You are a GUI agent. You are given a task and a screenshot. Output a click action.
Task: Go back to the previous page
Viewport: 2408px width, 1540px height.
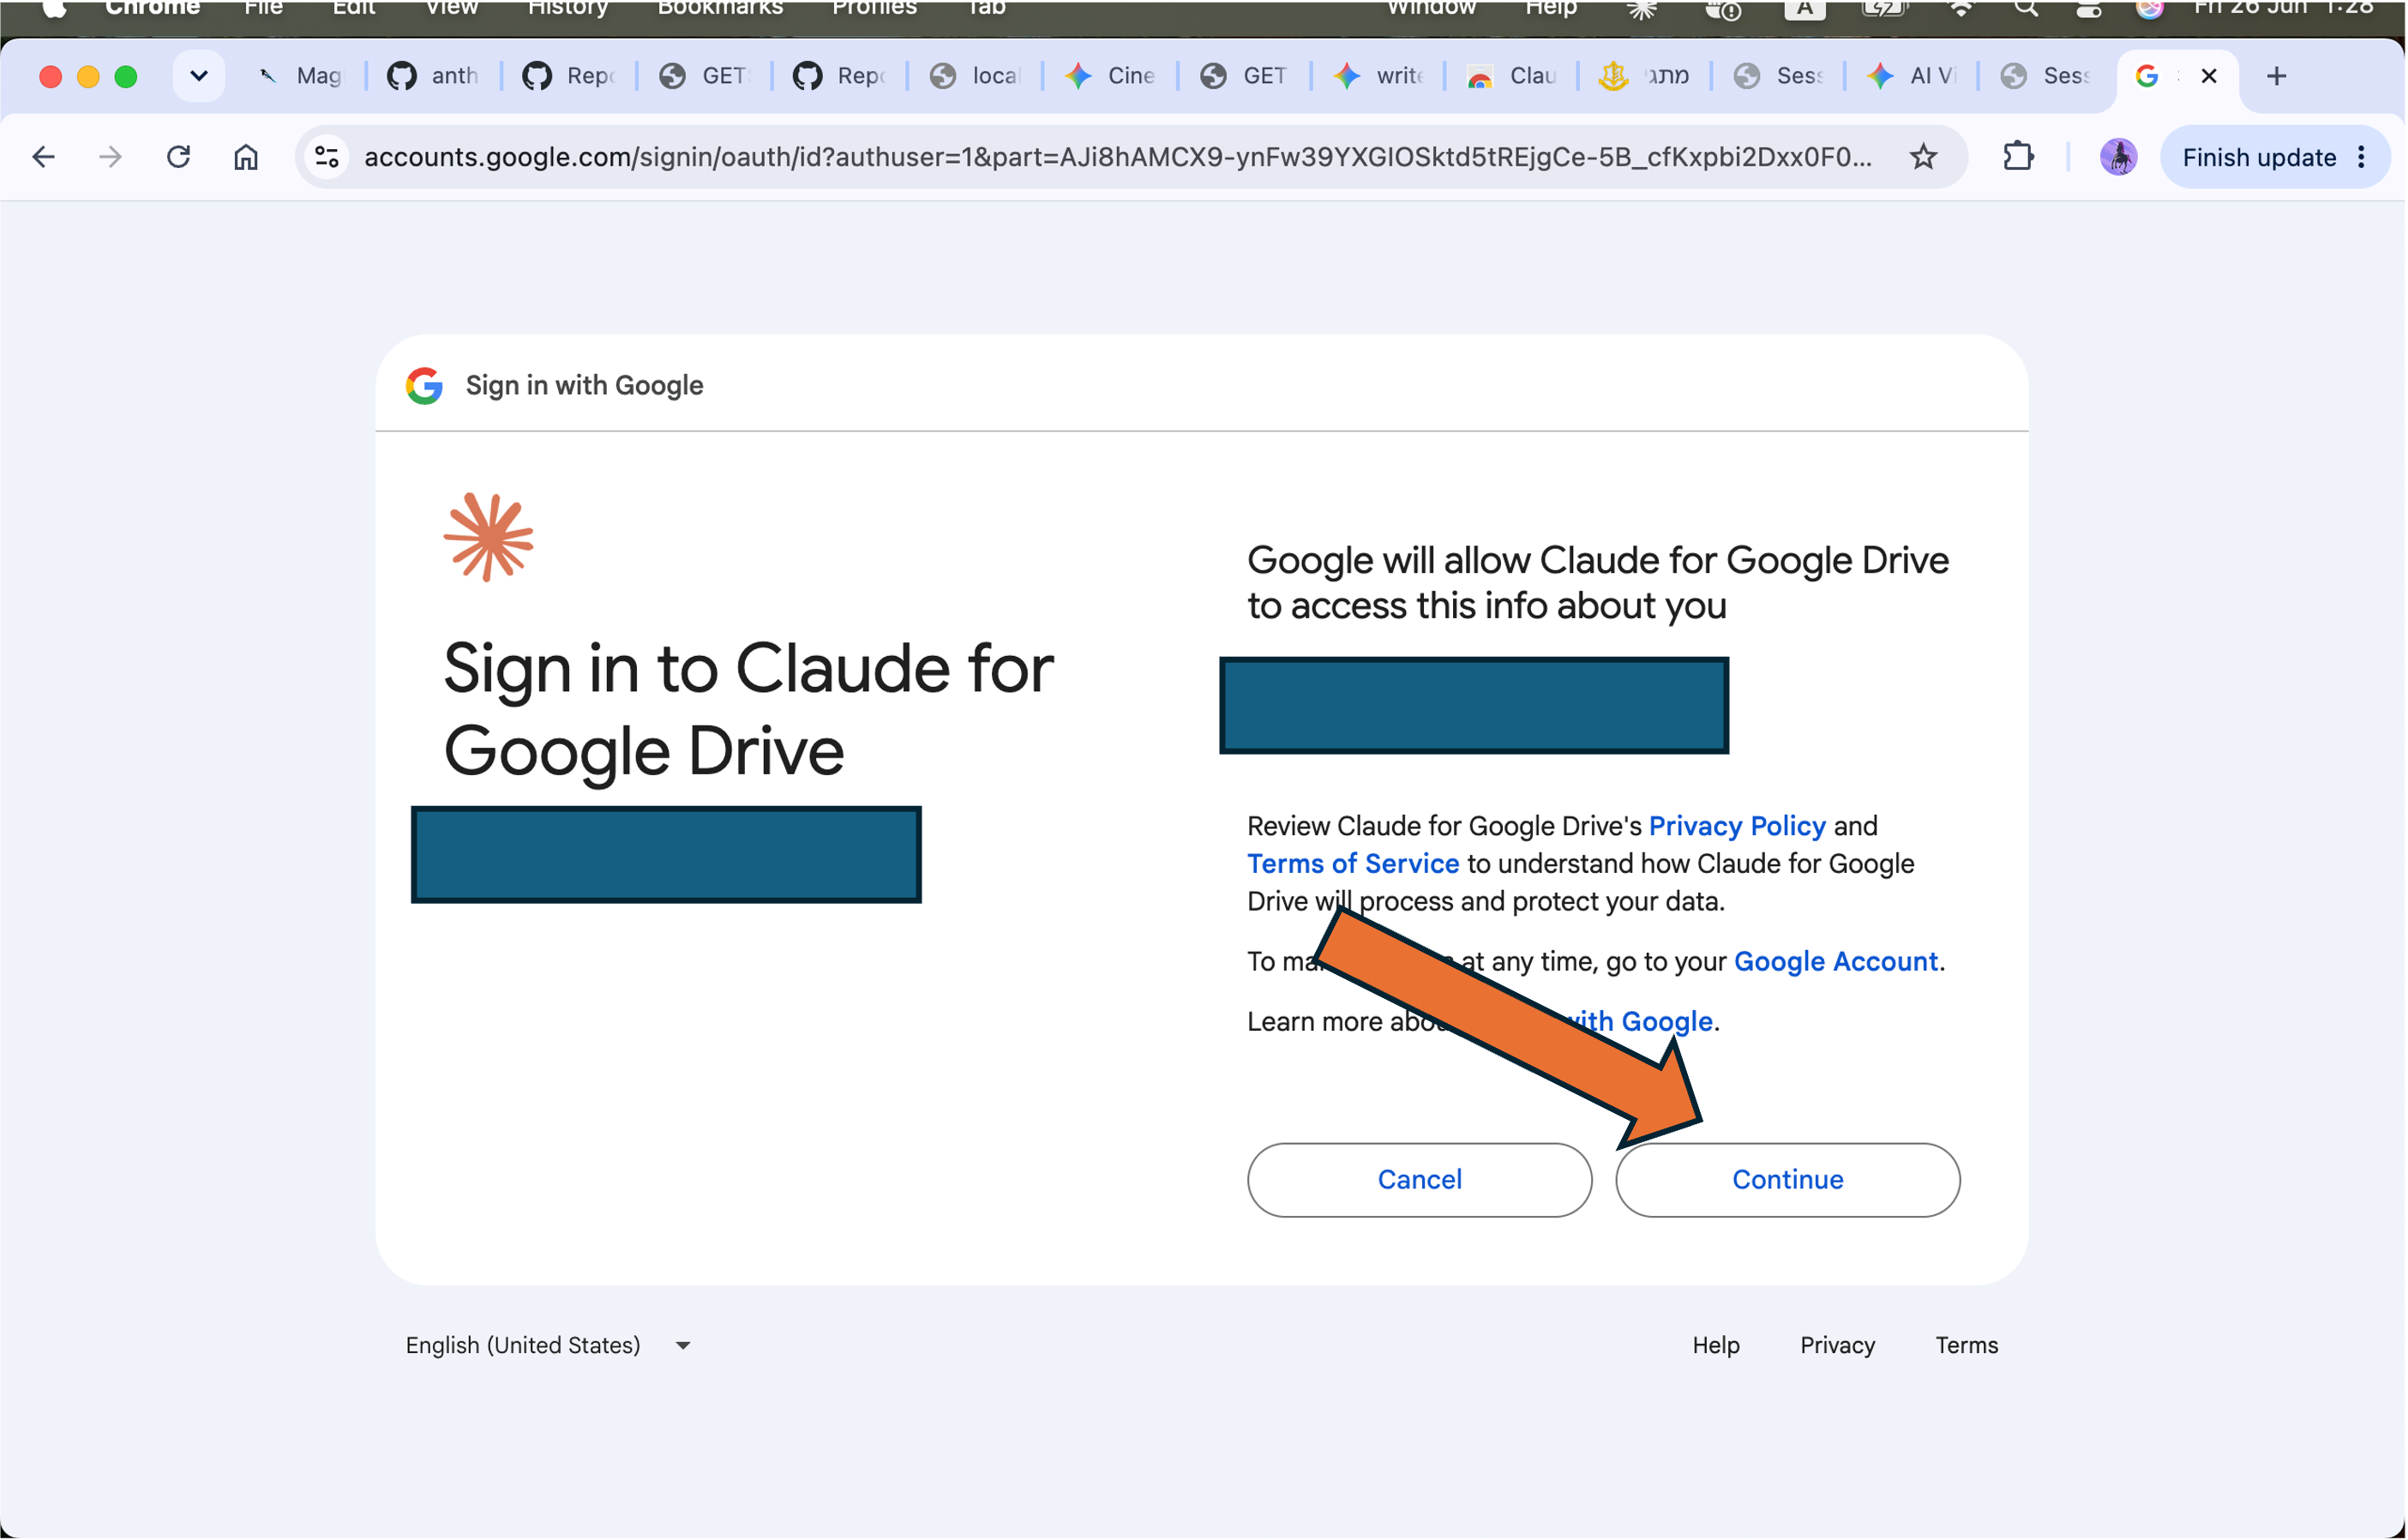[44, 157]
